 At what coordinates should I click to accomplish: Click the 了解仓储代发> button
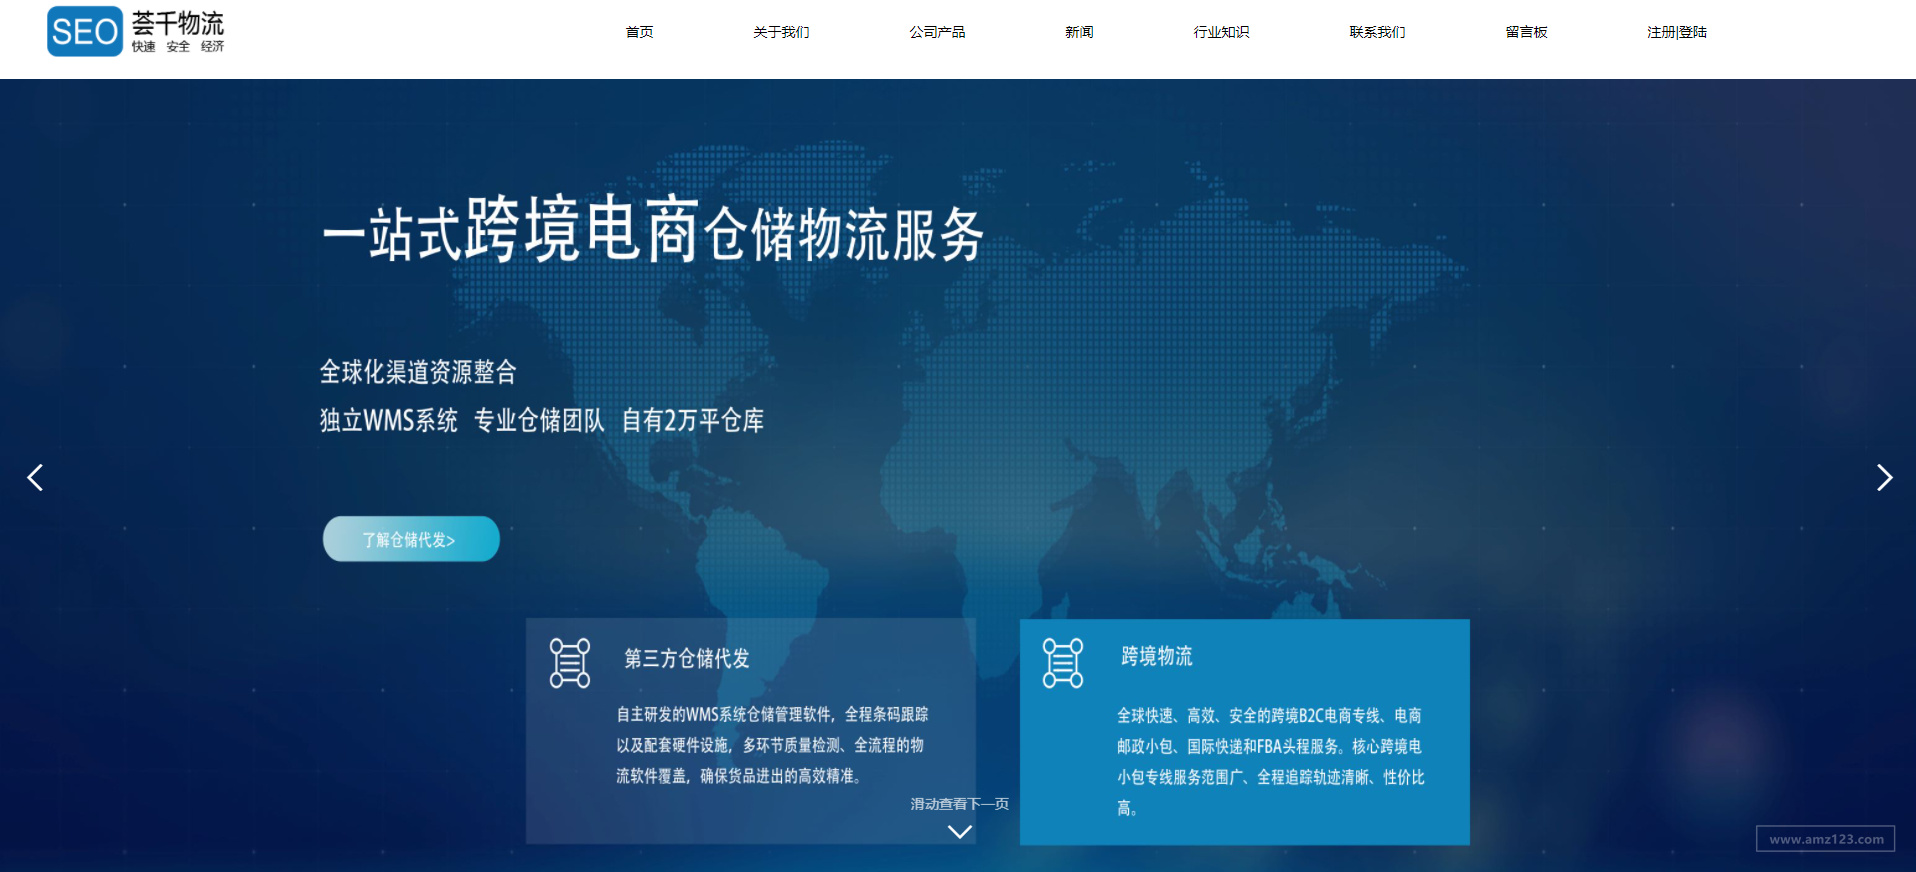[411, 539]
